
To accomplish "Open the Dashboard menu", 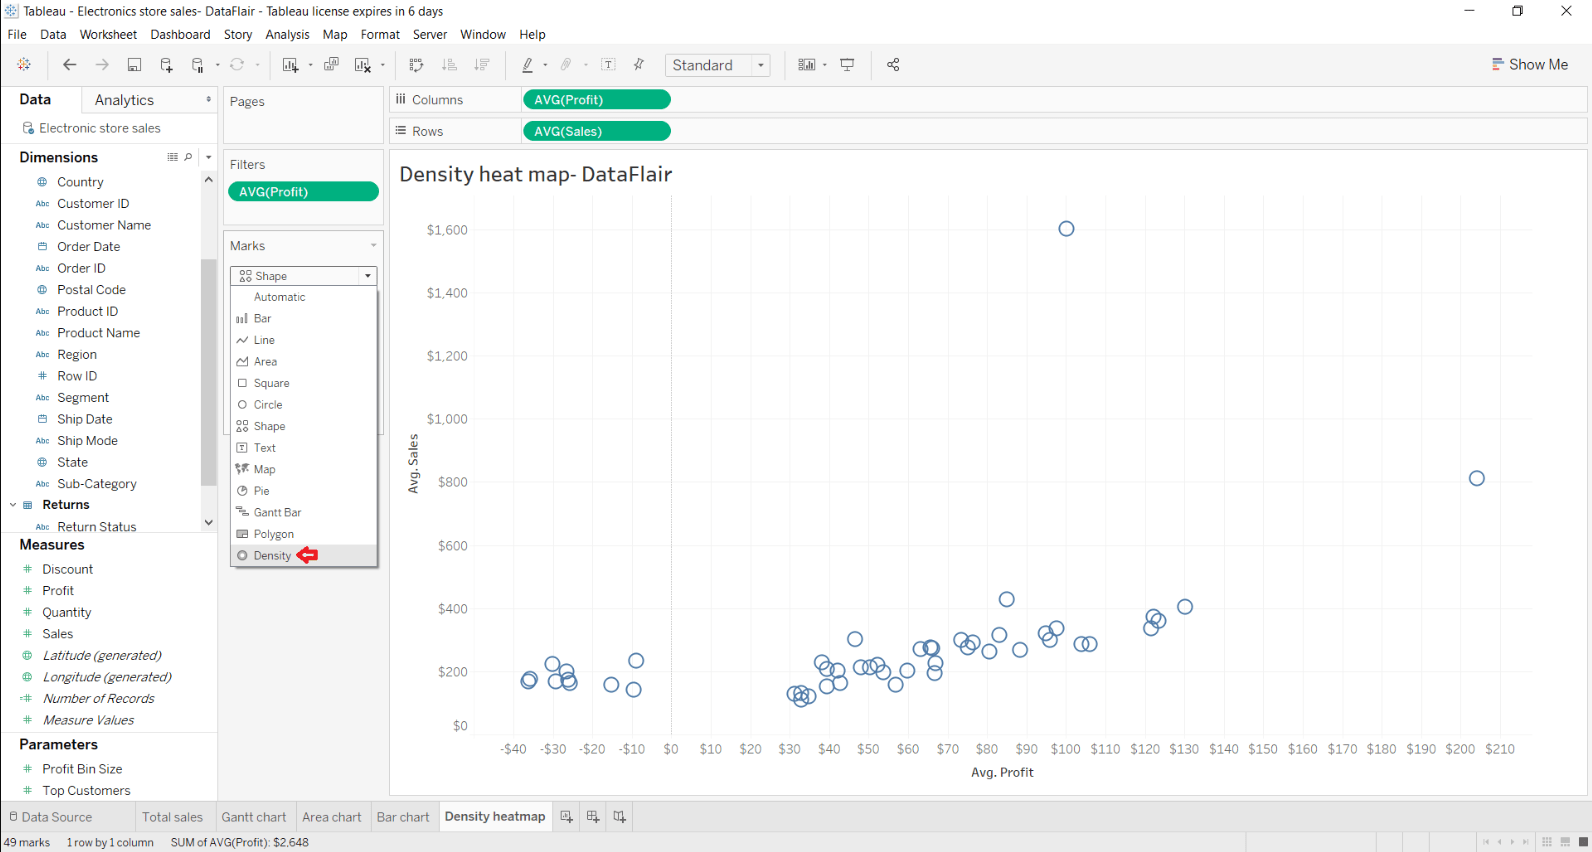I will pyautogui.click(x=180, y=34).
